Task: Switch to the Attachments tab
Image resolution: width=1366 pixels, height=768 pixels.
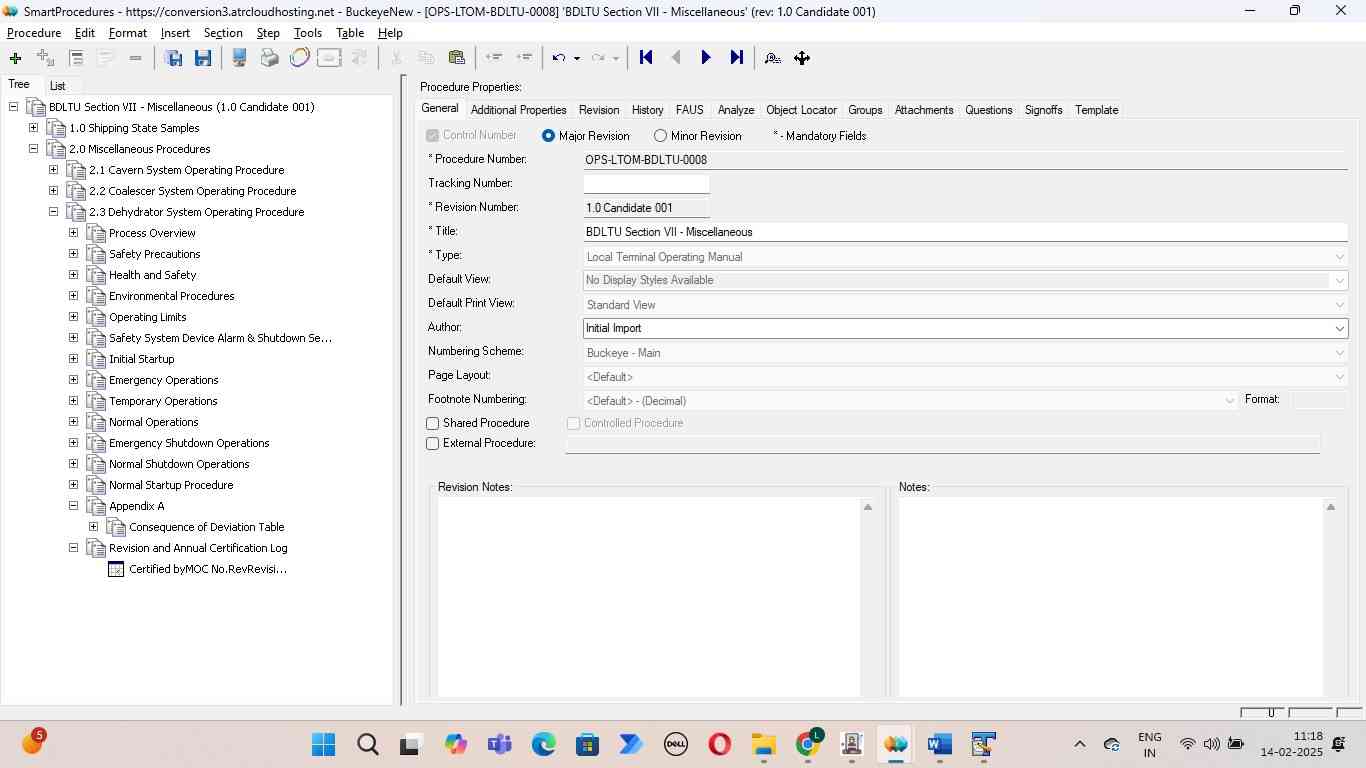Action: pyautogui.click(x=923, y=110)
